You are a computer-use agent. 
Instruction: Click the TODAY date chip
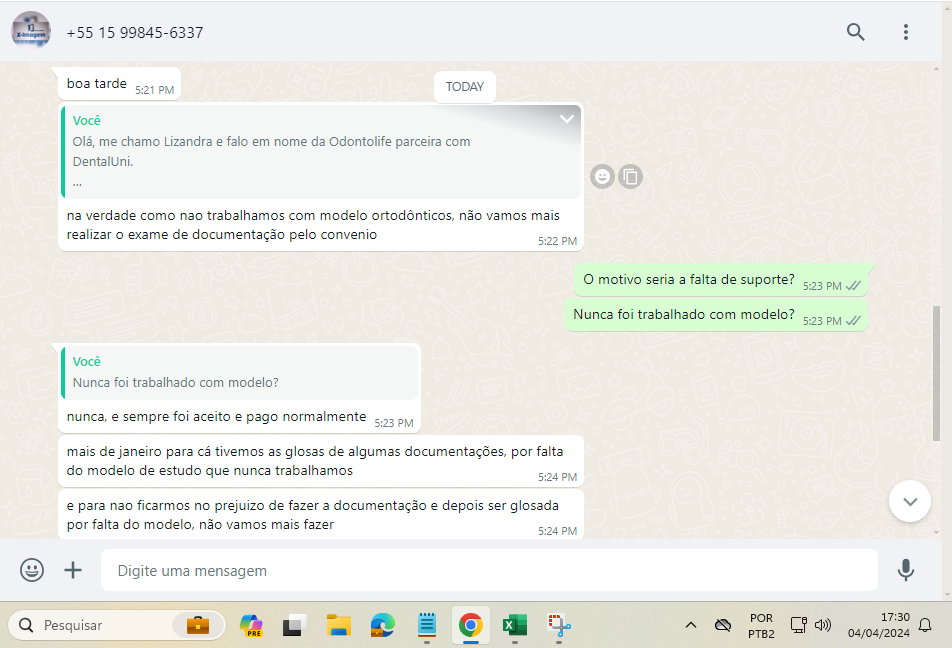tap(464, 87)
